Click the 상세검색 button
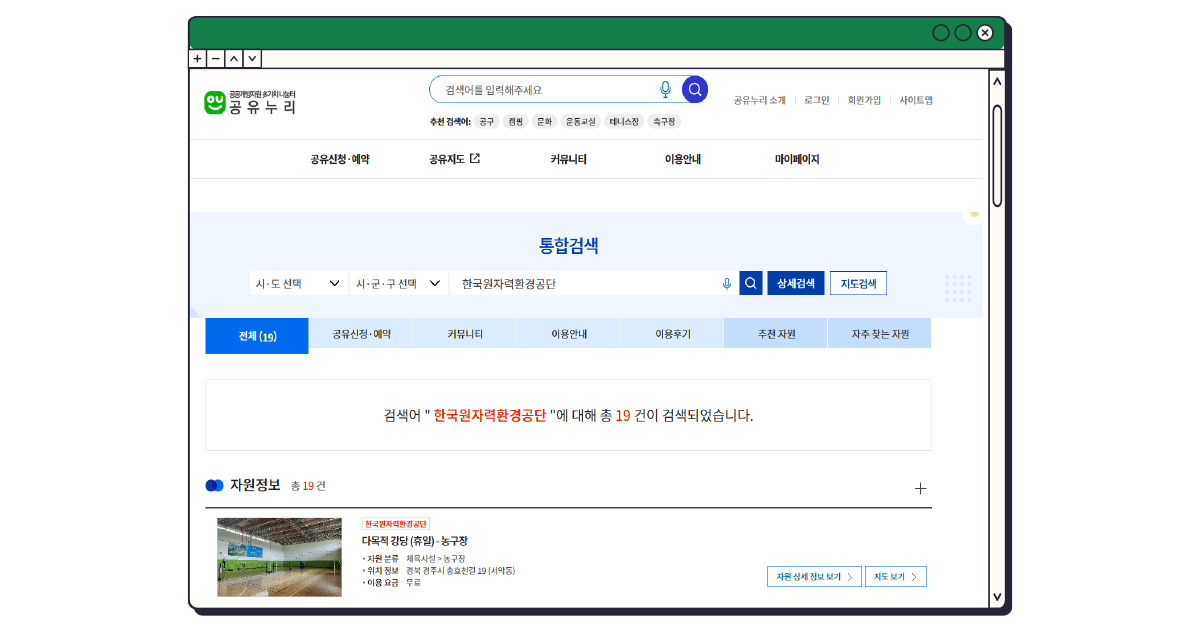This screenshot has width=1200, height=633. pyautogui.click(x=796, y=284)
